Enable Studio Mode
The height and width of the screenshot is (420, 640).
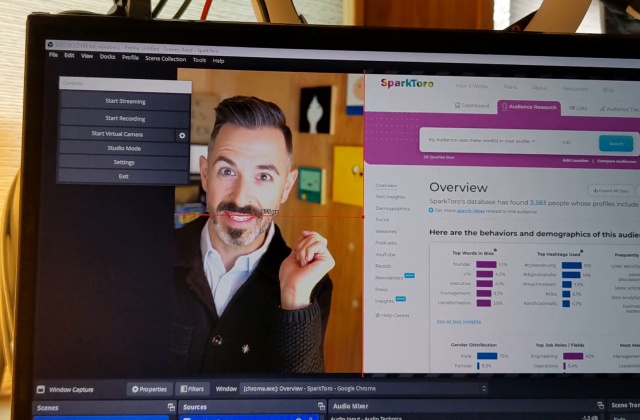(124, 148)
